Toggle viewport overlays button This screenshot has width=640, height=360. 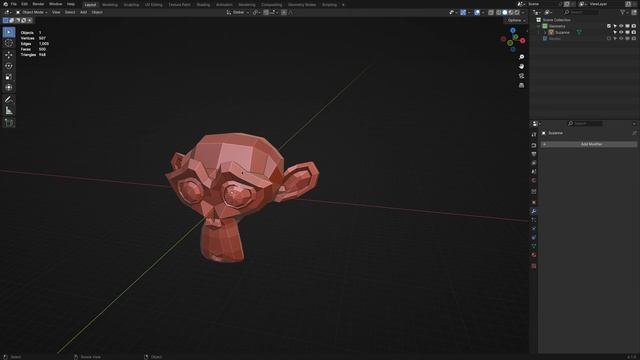coord(477,12)
